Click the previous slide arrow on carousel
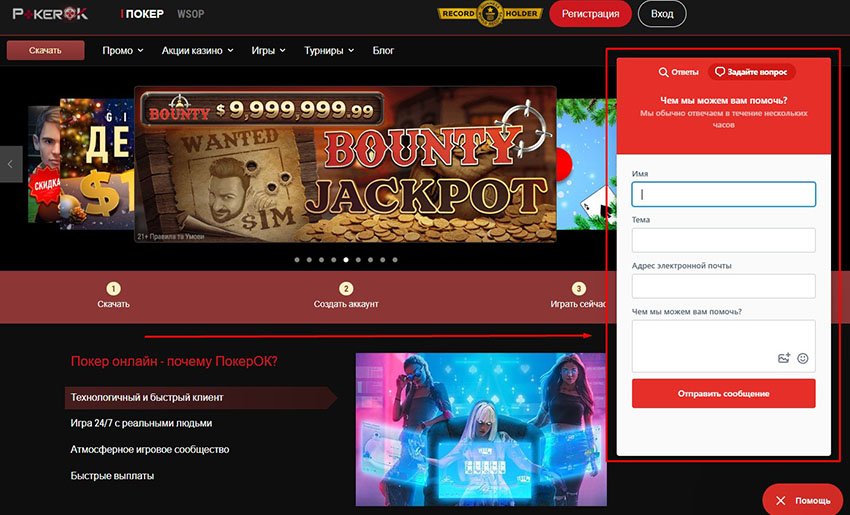The height and width of the screenshot is (515, 850). click(x=11, y=164)
